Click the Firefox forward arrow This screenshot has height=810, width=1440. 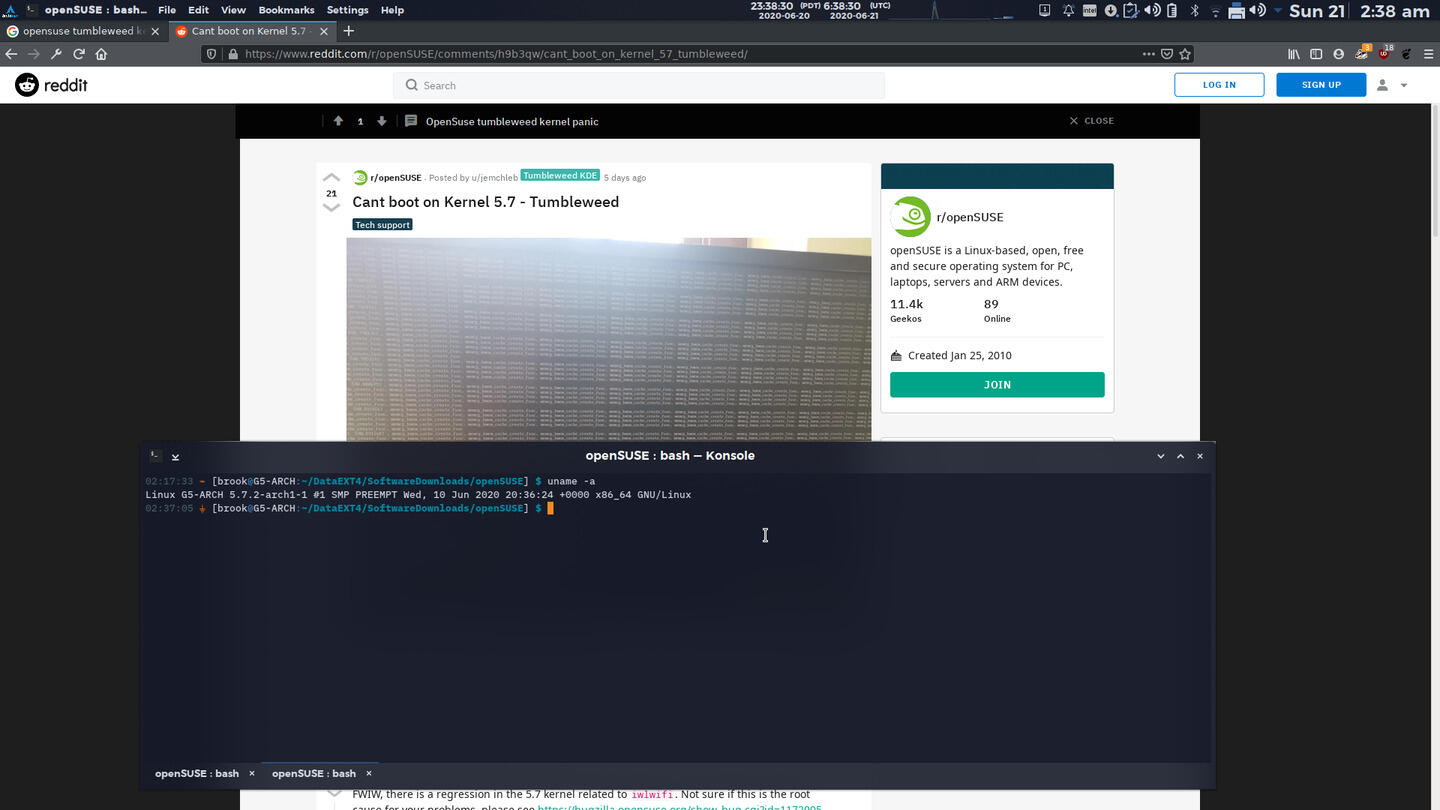point(34,54)
